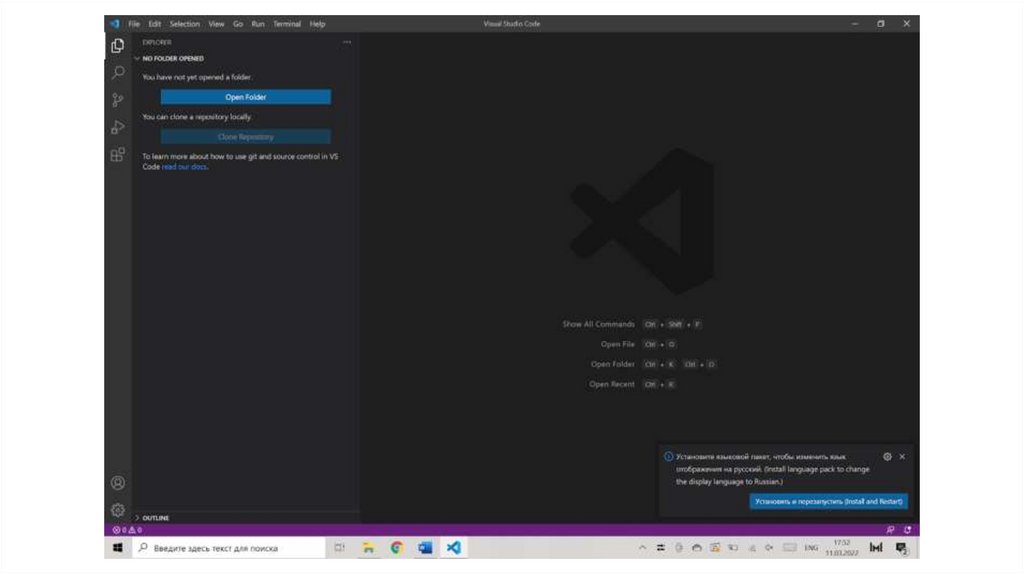Follow the 'read our docs' link

pos(185,167)
